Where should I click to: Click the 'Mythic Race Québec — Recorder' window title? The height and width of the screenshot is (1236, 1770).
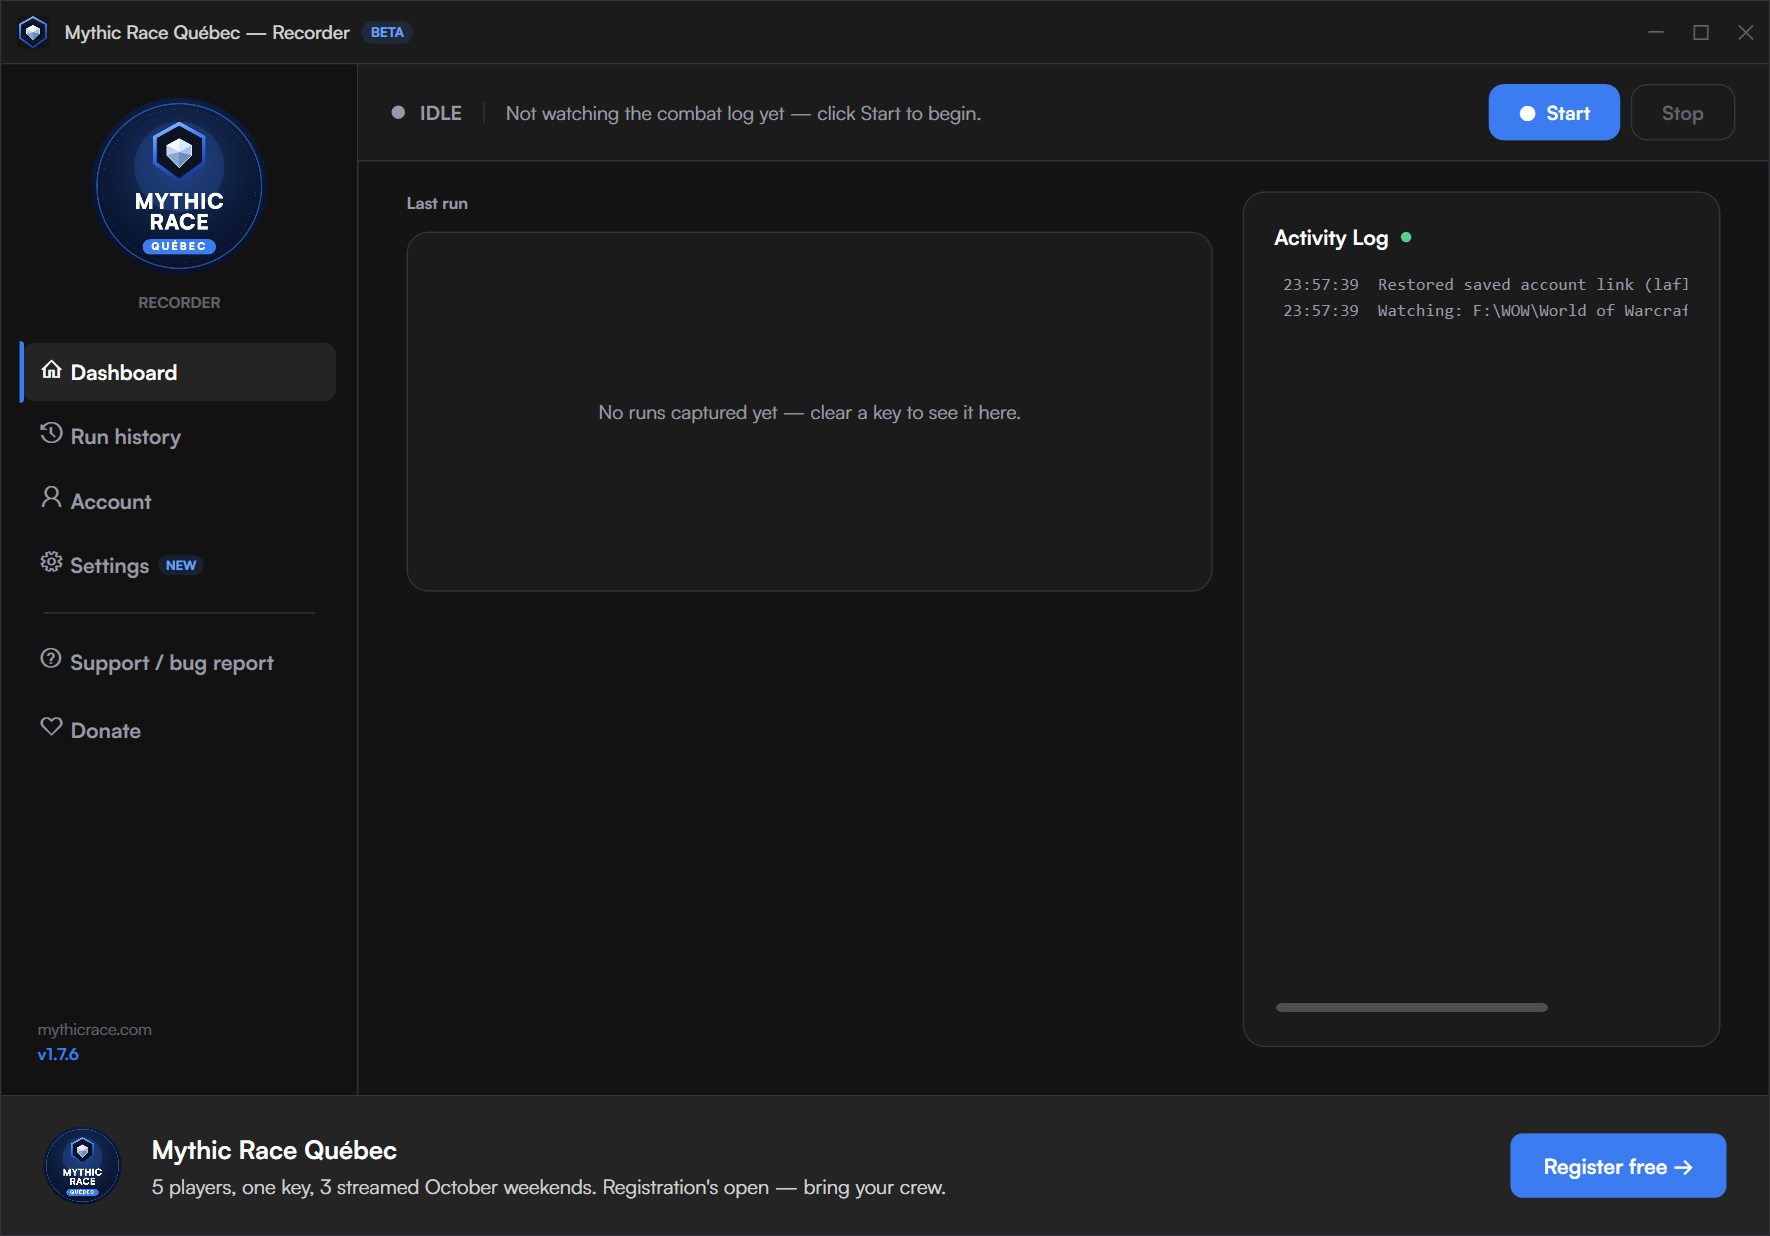[207, 32]
